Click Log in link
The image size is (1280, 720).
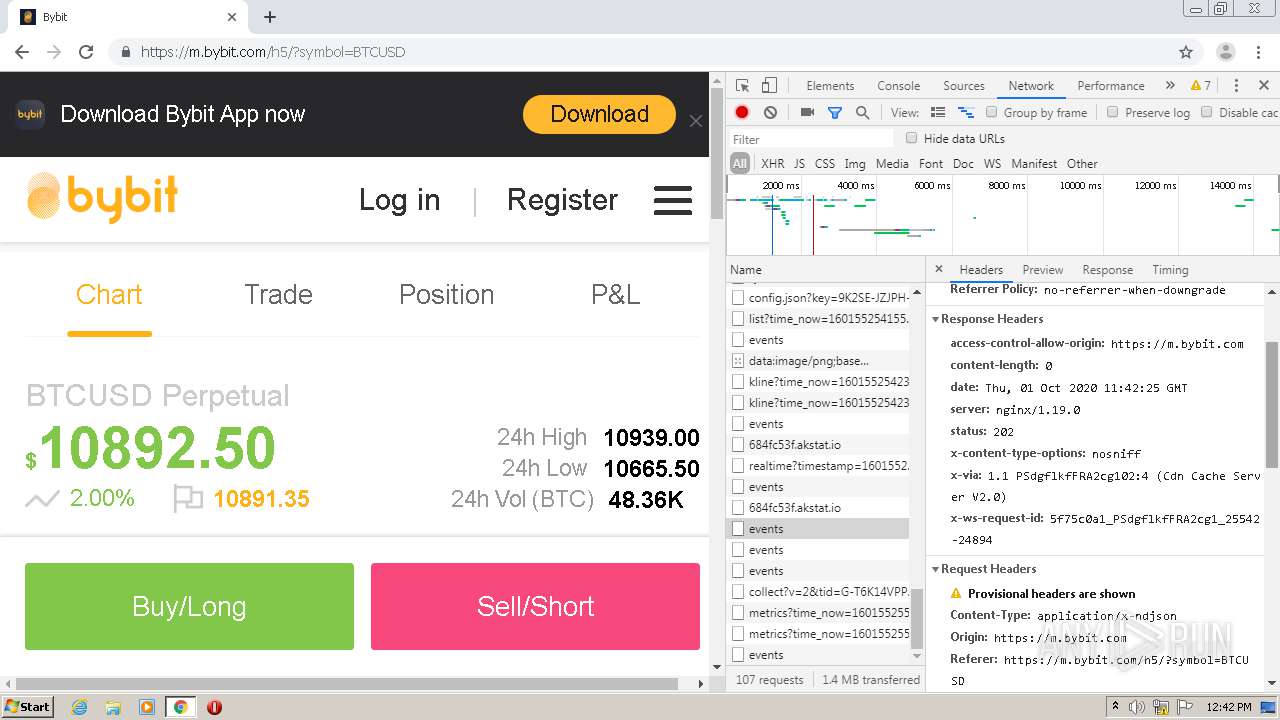[399, 200]
